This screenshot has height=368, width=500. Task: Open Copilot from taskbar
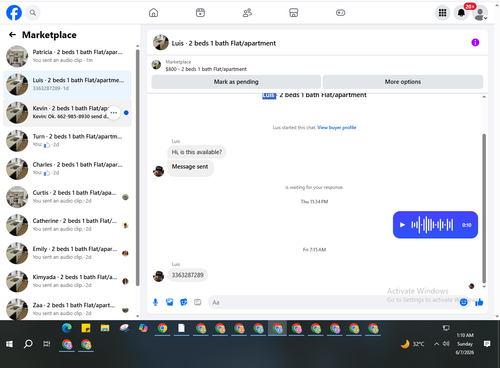click(x=143, y=328)
